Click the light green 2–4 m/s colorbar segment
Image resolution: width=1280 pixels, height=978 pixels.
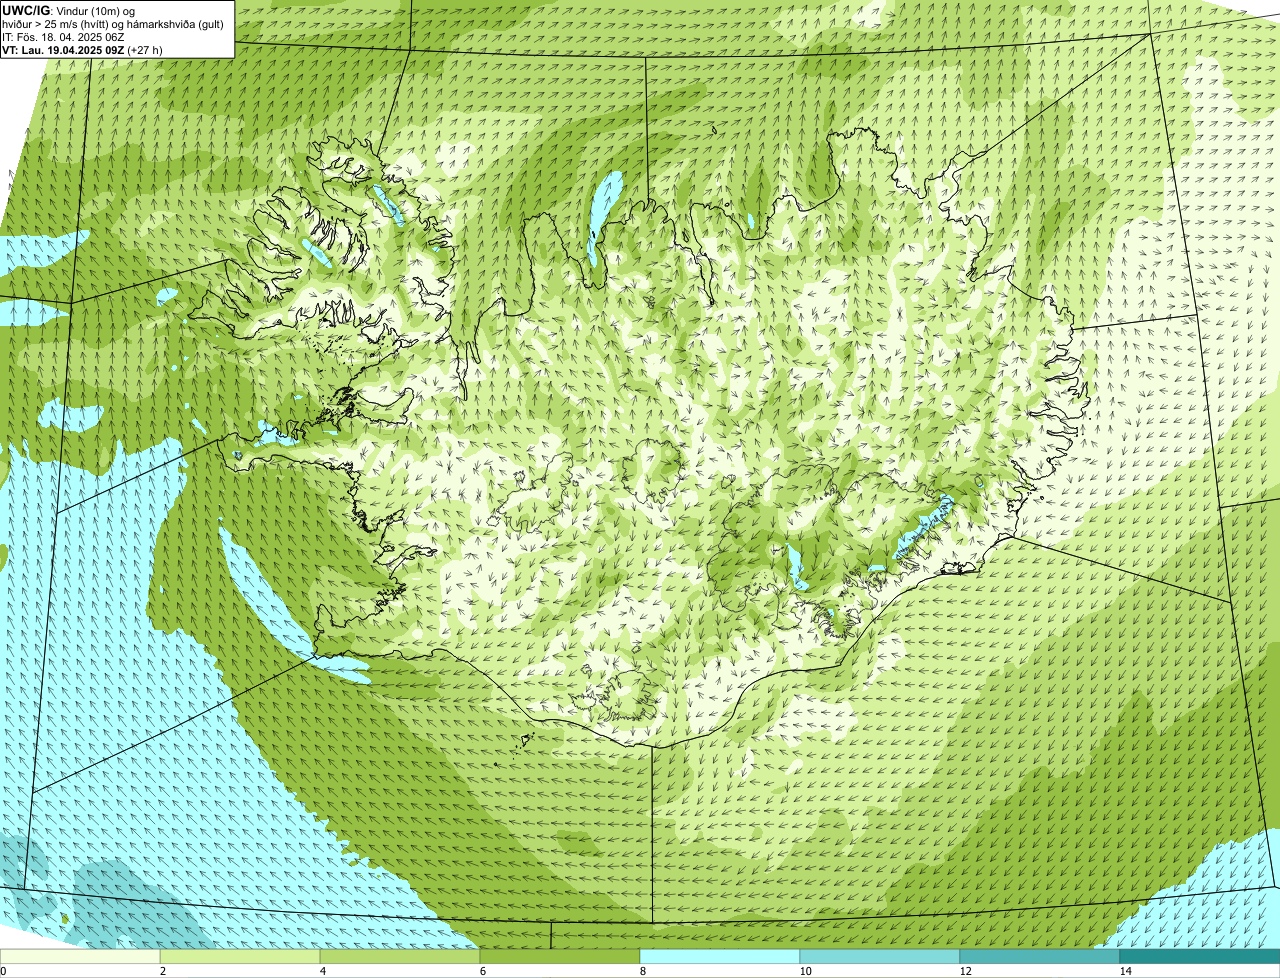click(x=240, y=957)
